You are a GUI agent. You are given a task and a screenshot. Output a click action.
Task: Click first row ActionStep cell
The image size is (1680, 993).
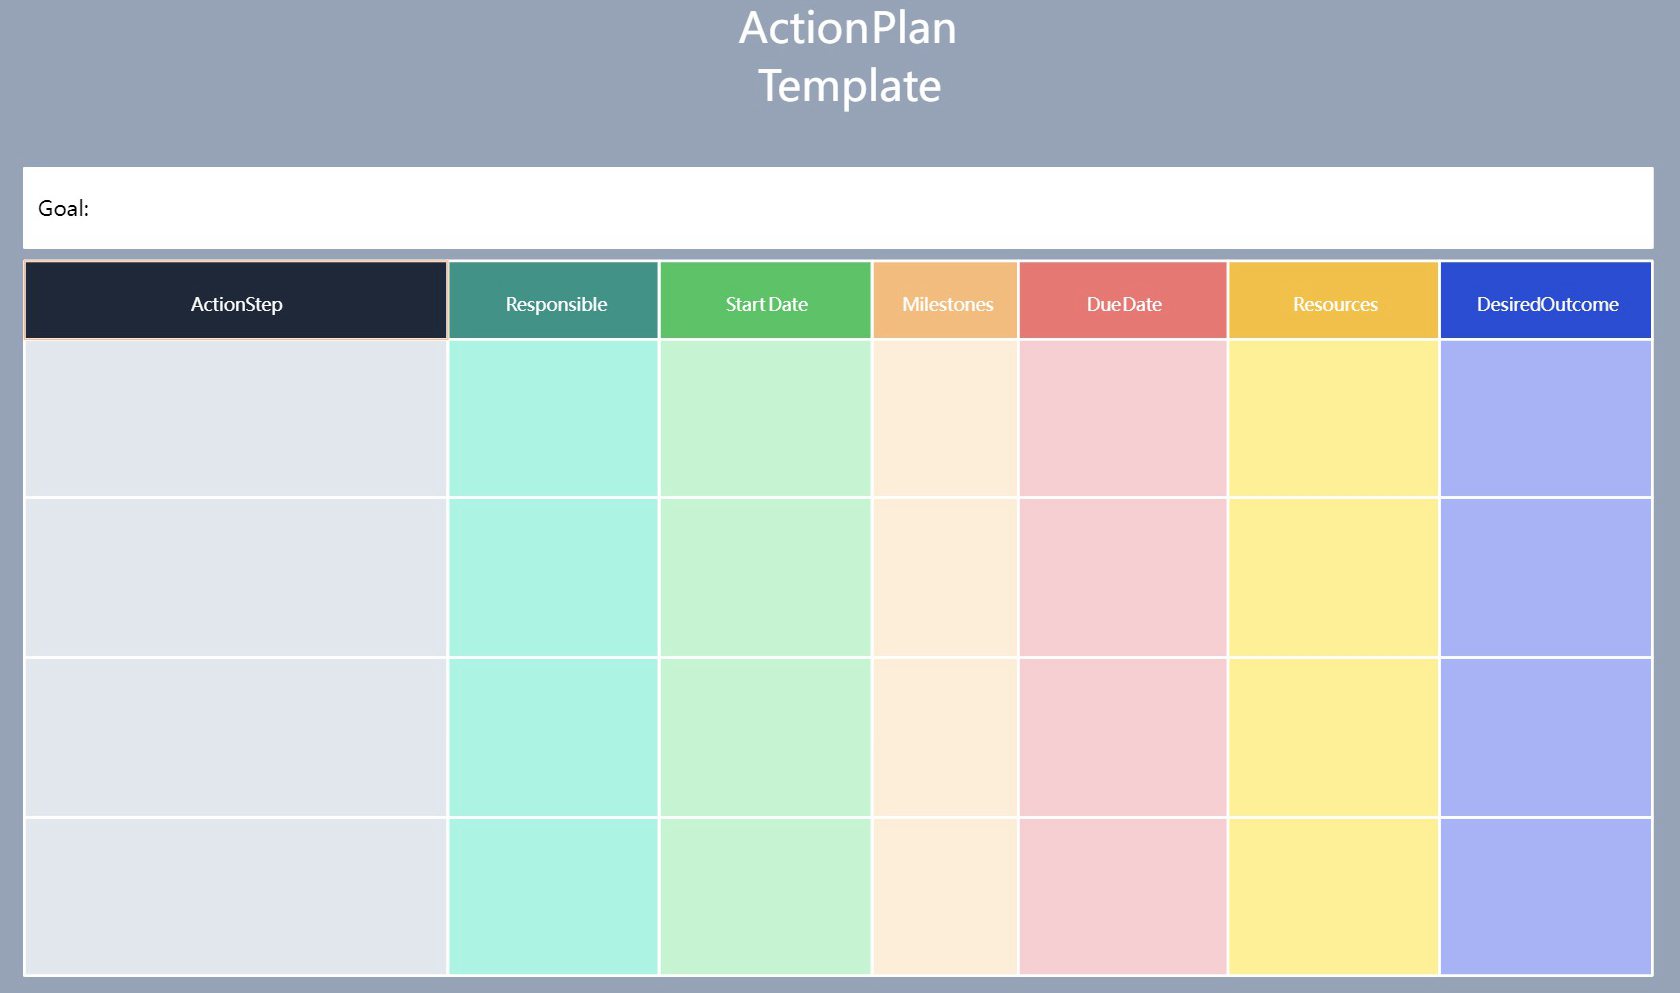[x=236, y=419]
